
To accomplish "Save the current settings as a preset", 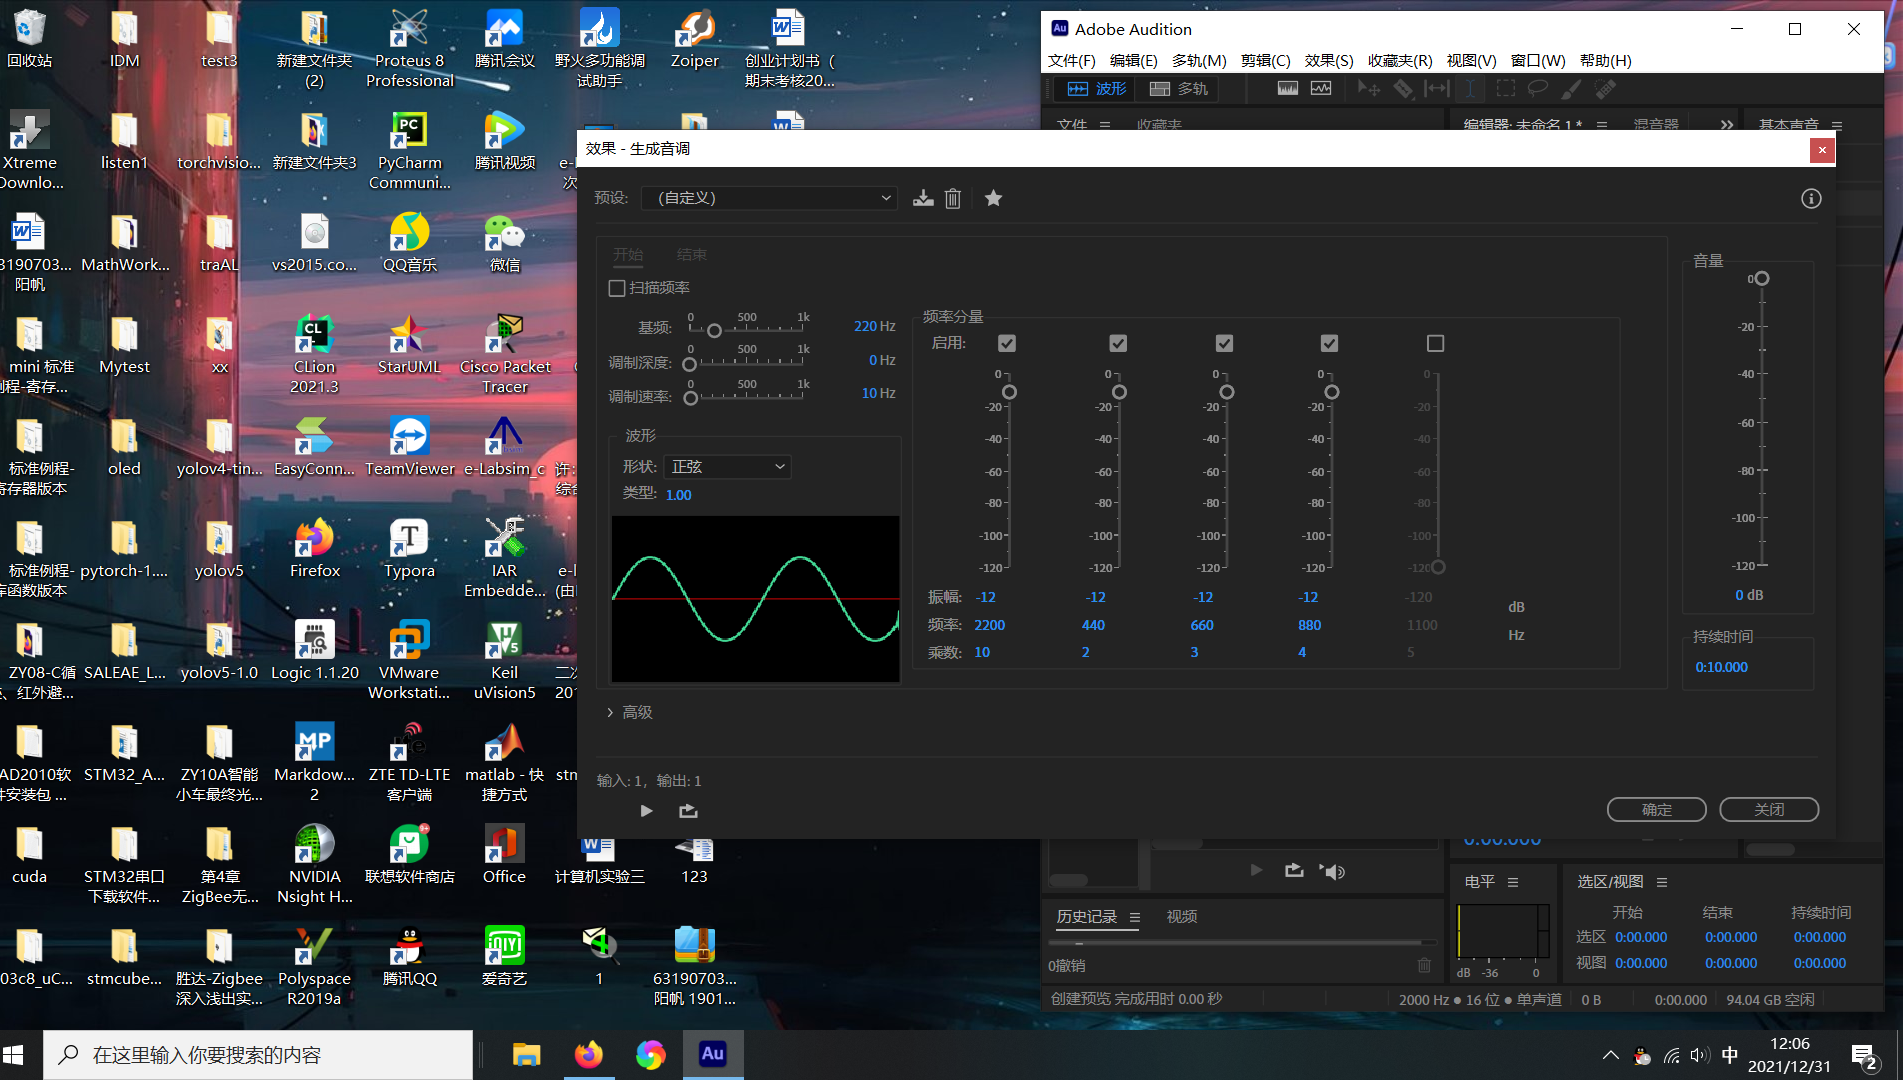I will pos(923,198).
